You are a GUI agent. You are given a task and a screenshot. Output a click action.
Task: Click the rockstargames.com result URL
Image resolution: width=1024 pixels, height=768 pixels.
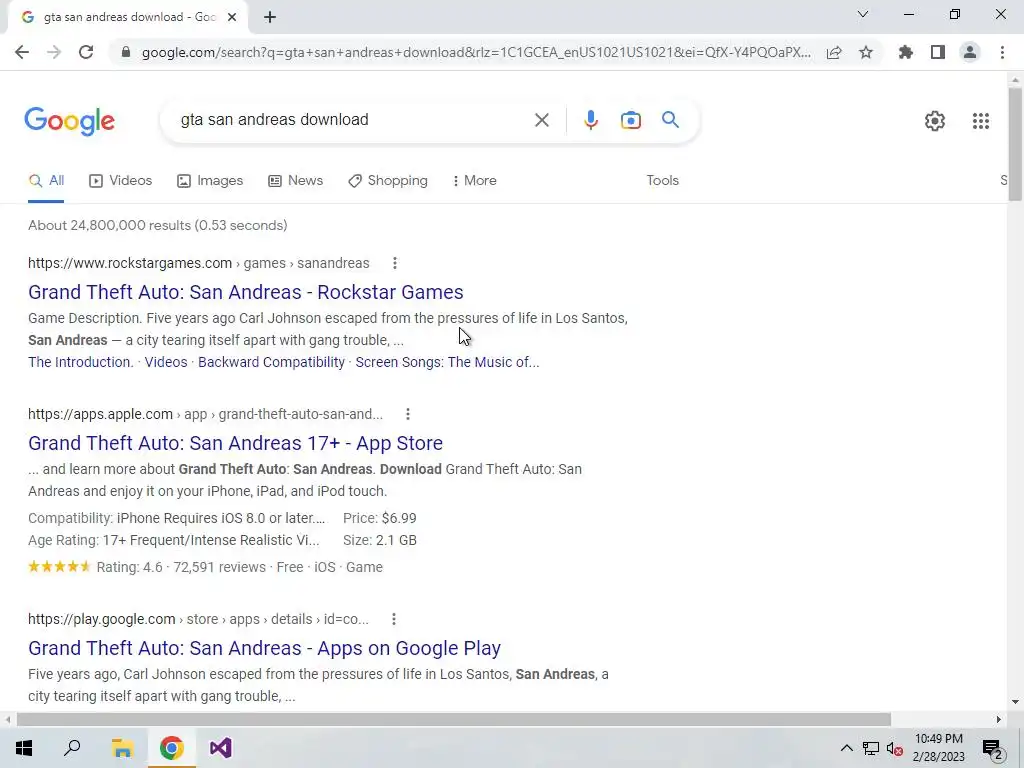pyautogui.click(x=199, y=263)
